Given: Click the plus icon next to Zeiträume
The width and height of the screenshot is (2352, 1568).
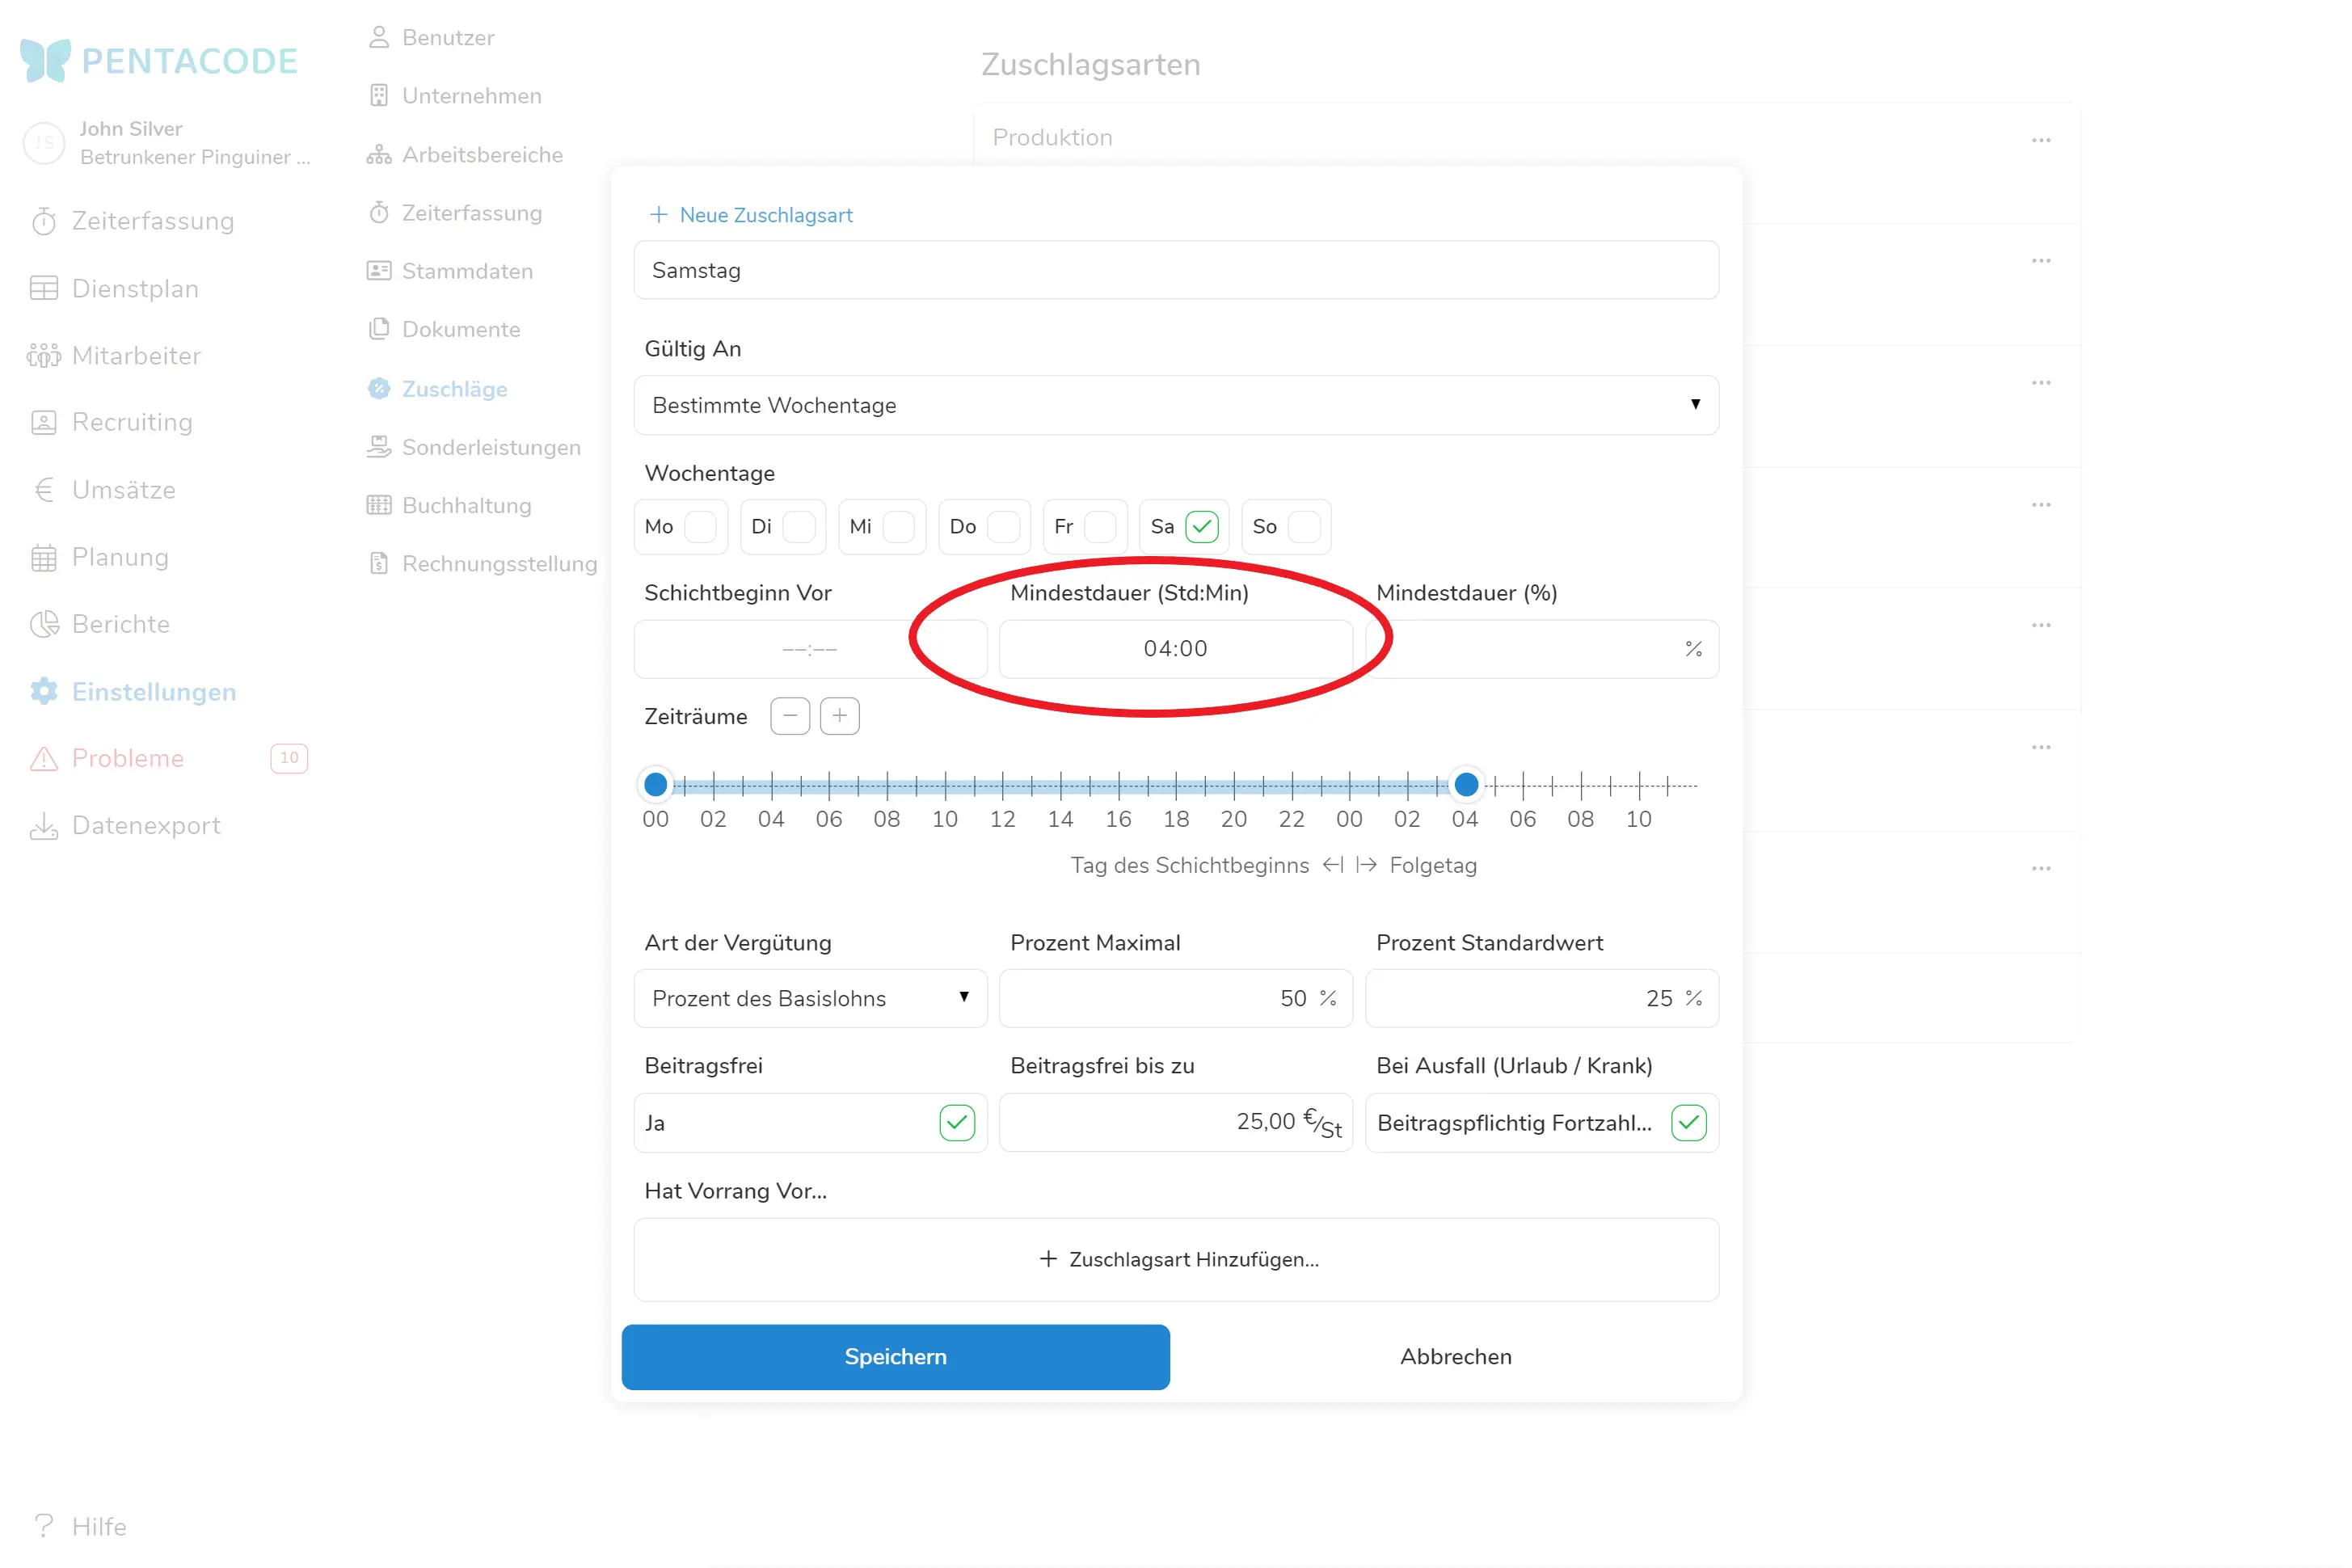Looking at the screenshot, I should [x=840, y=716].
